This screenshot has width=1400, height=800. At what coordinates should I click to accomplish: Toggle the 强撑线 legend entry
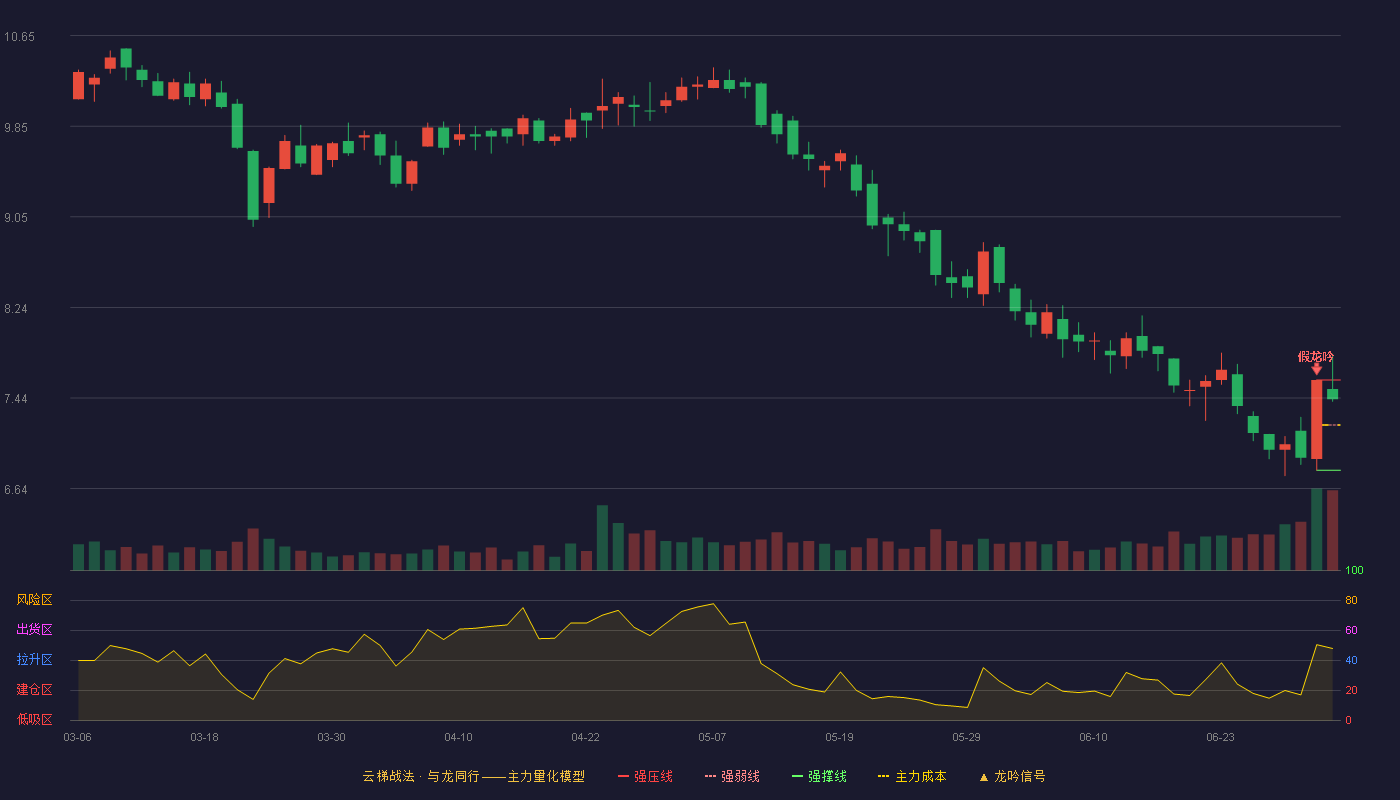tap(819, 776)
